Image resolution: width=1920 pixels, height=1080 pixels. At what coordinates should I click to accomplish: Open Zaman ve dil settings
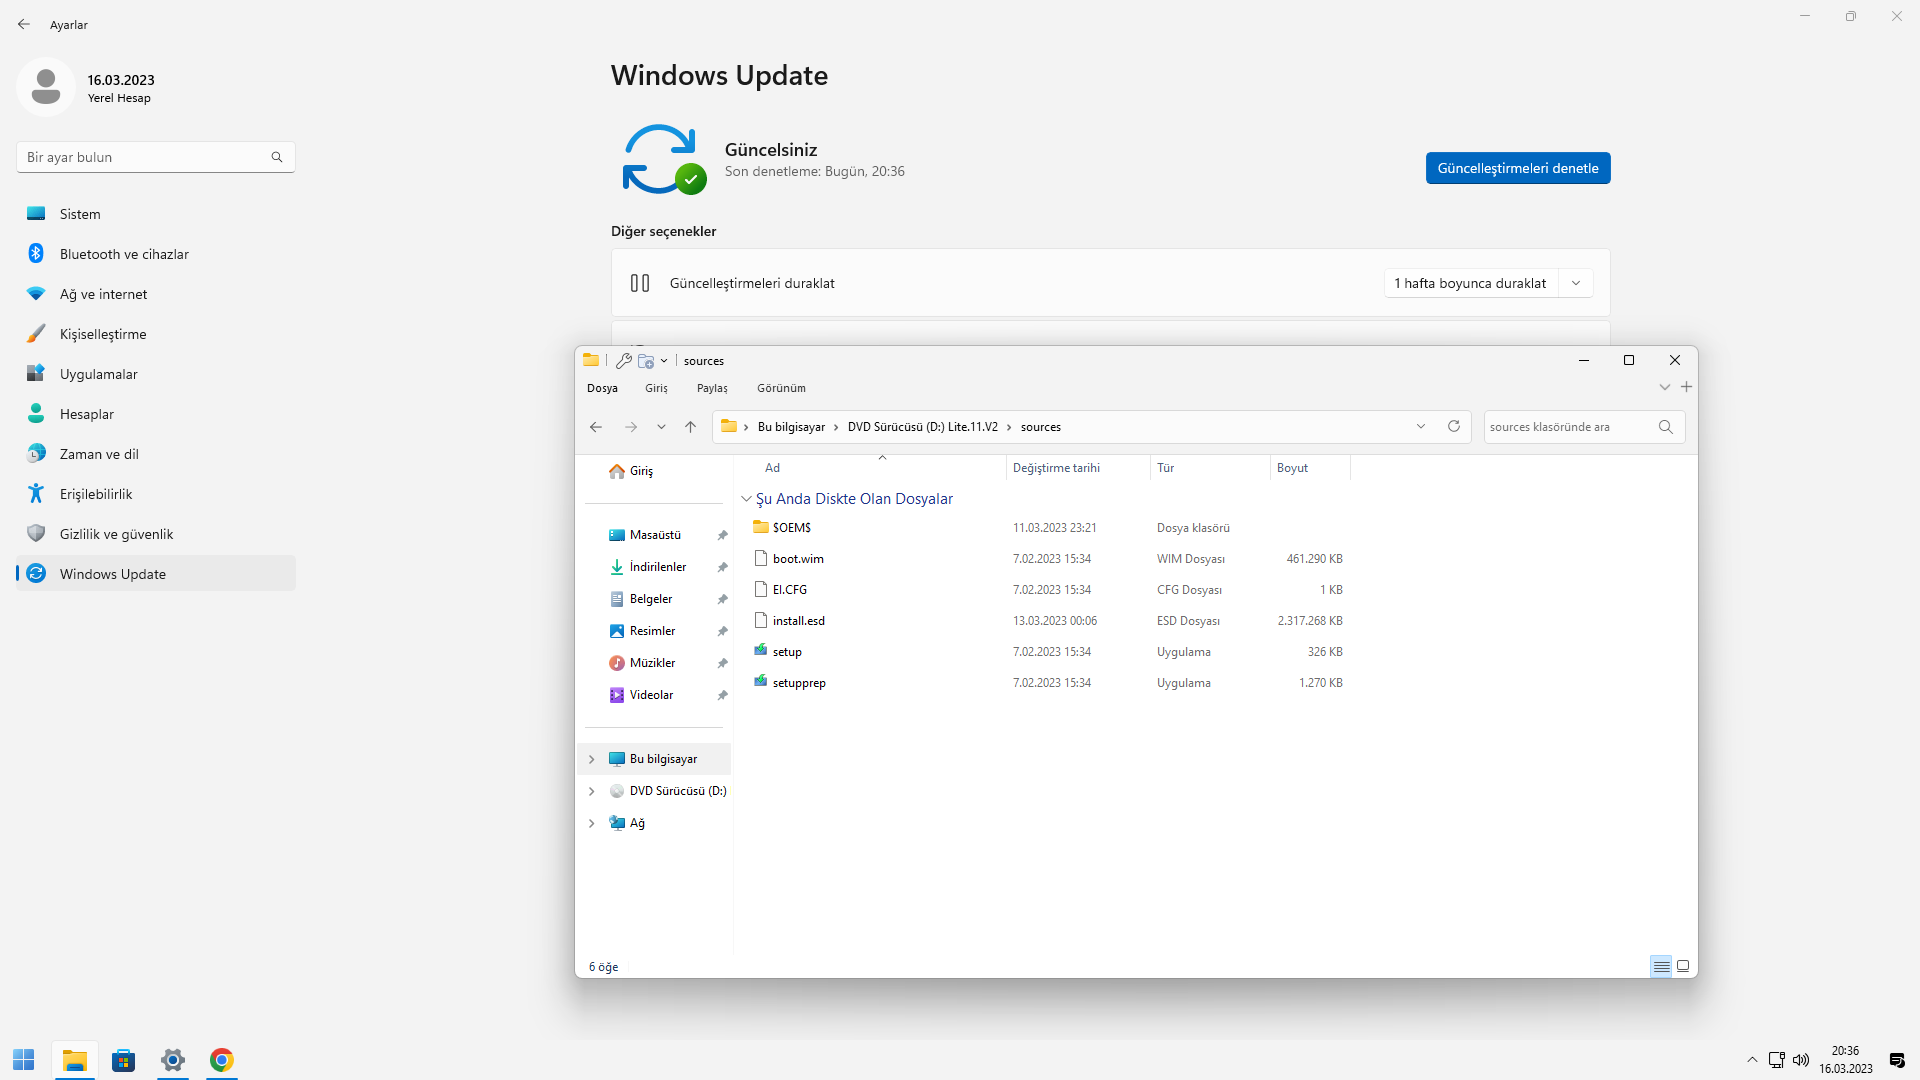[155, 454]
